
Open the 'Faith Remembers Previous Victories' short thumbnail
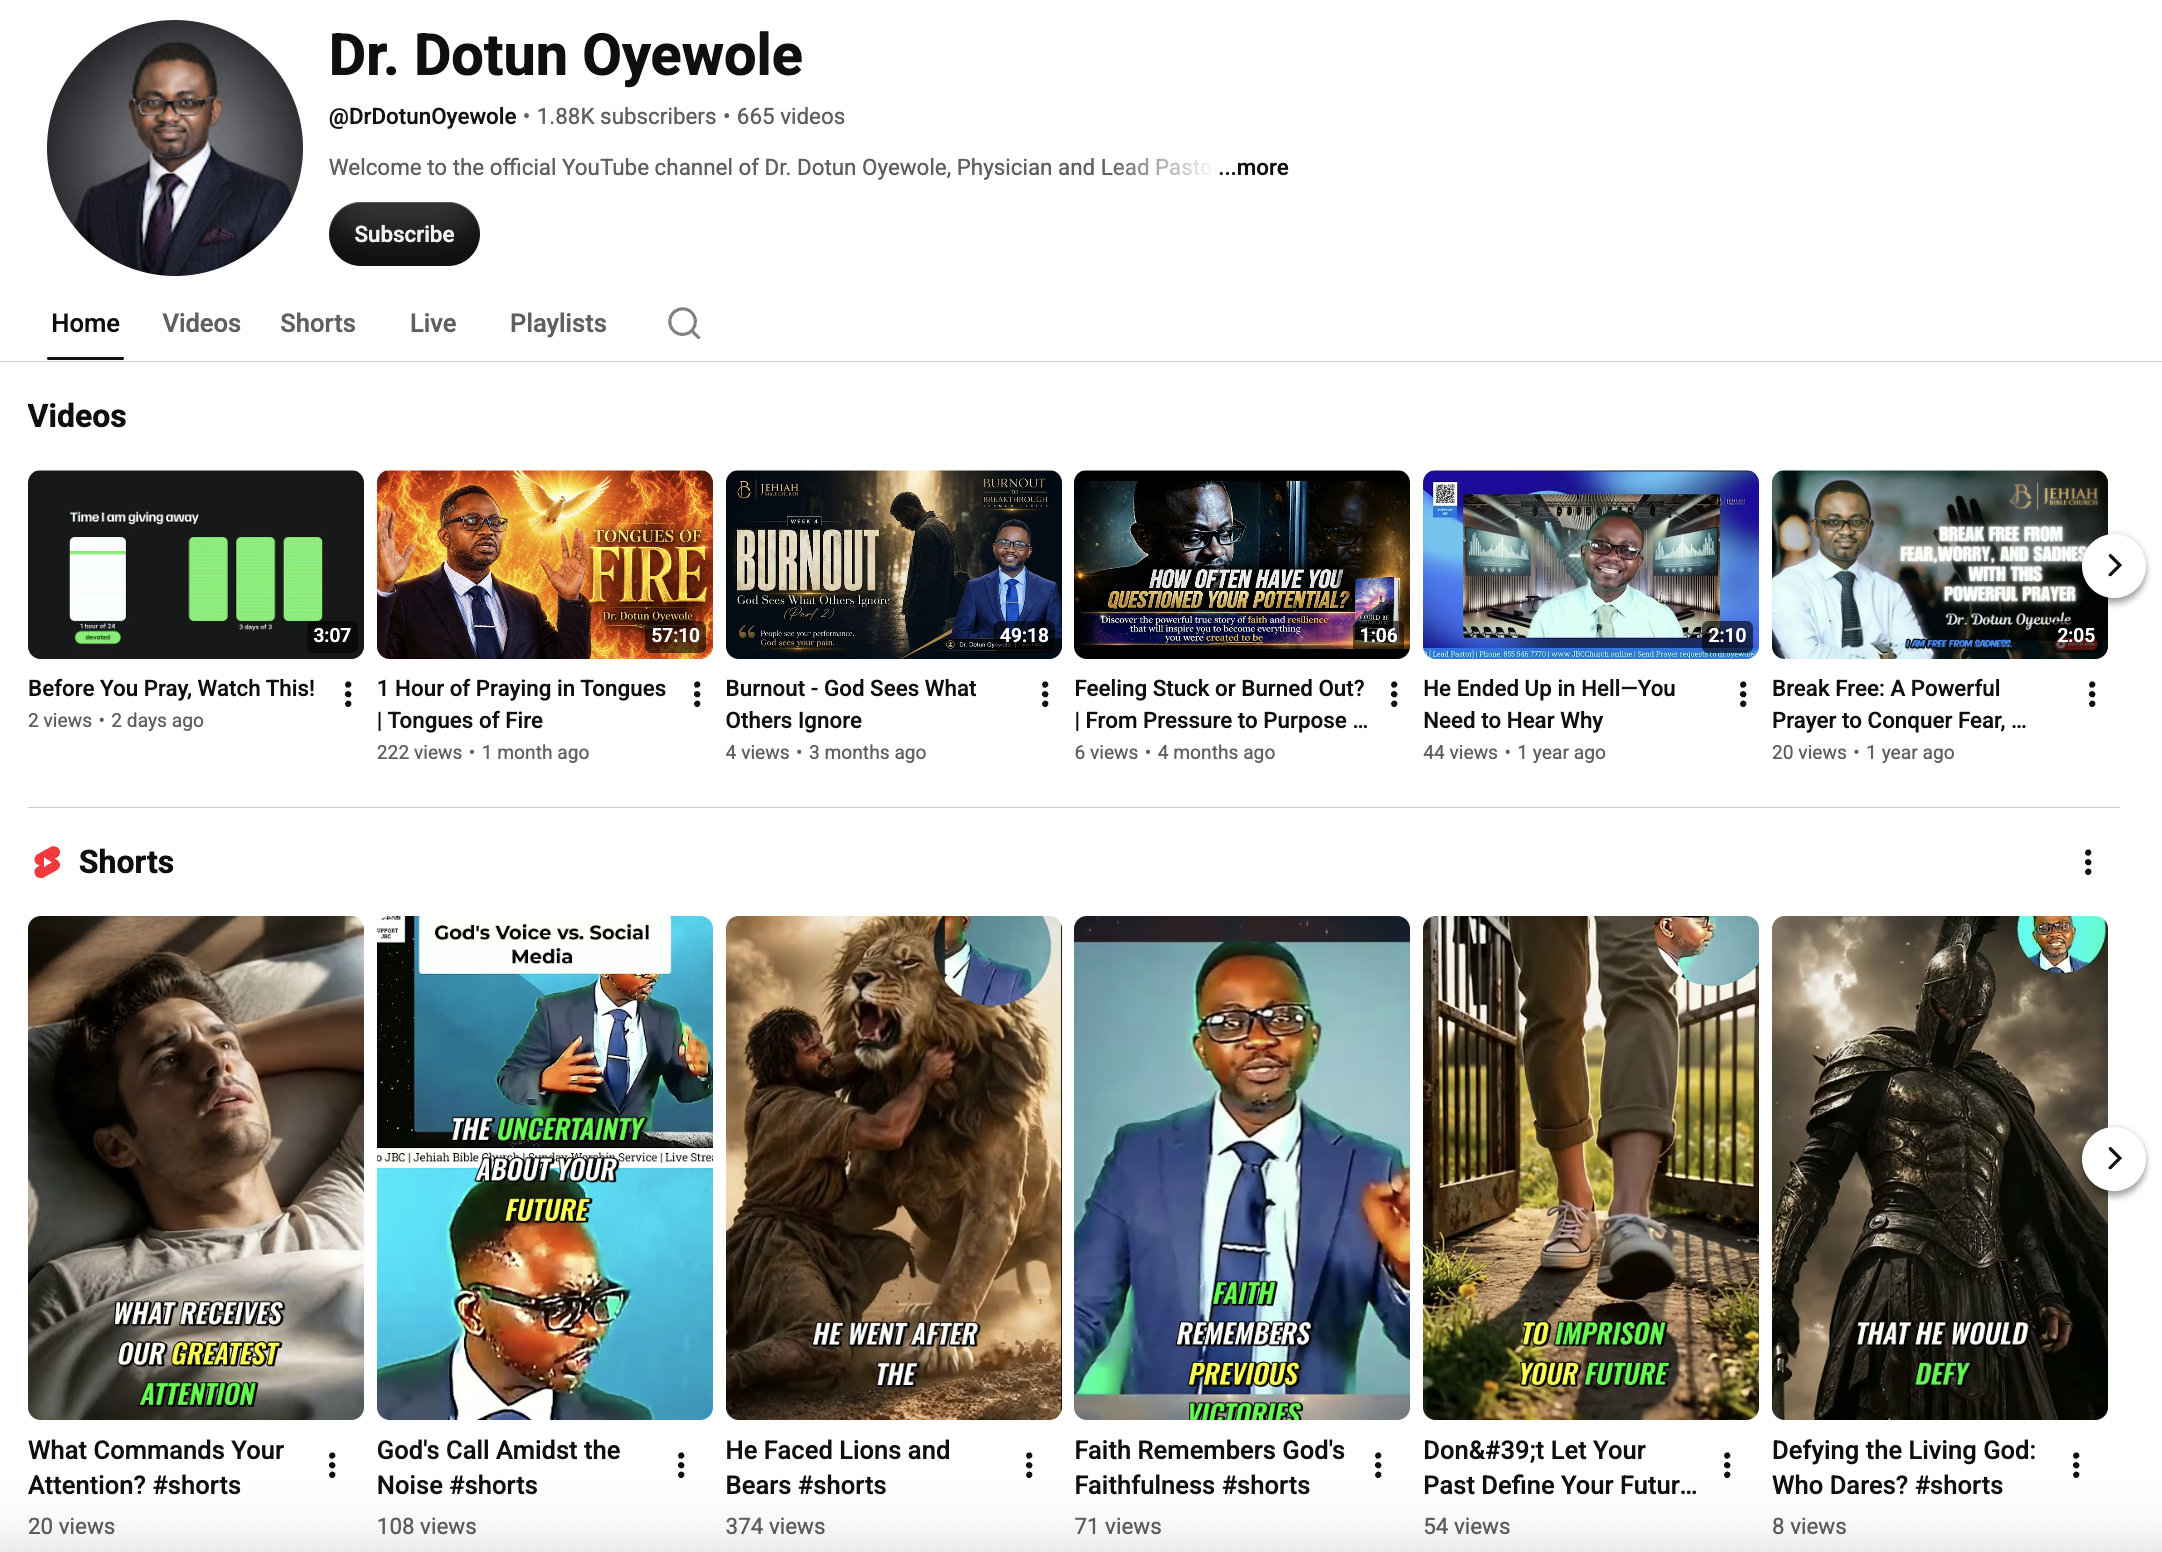(1241, 1167)
